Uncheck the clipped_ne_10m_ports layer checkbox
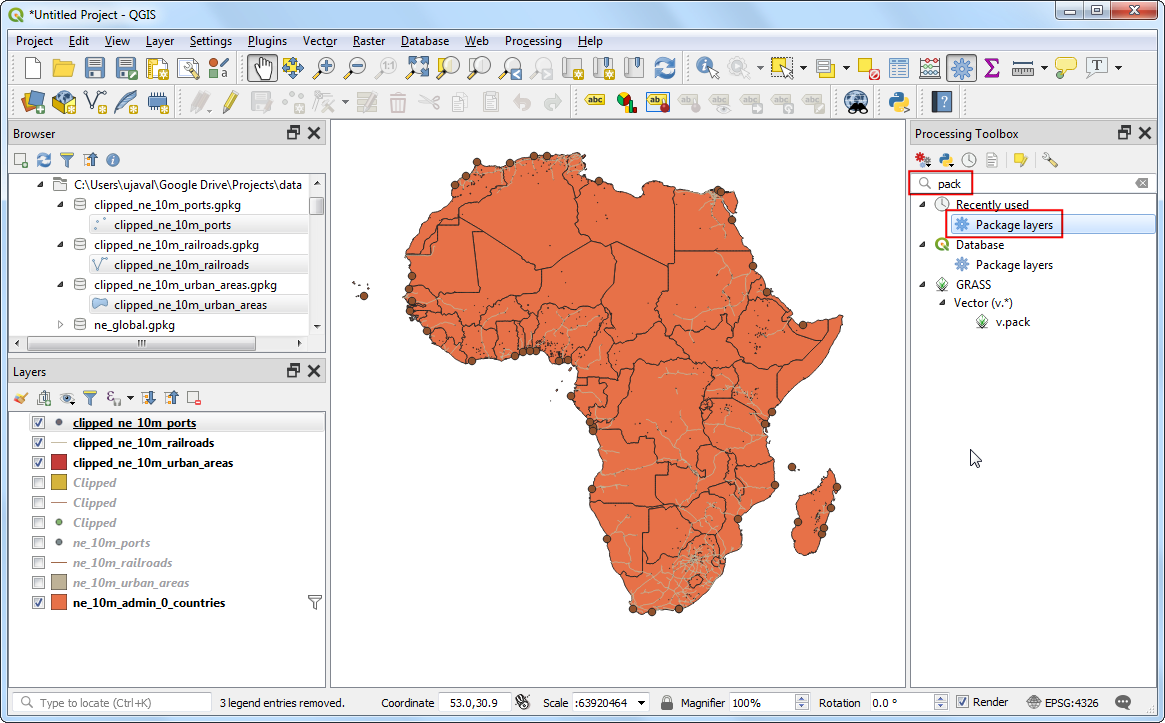The height and width of the screenshot is (723, 1165). (x=39, y=423)
